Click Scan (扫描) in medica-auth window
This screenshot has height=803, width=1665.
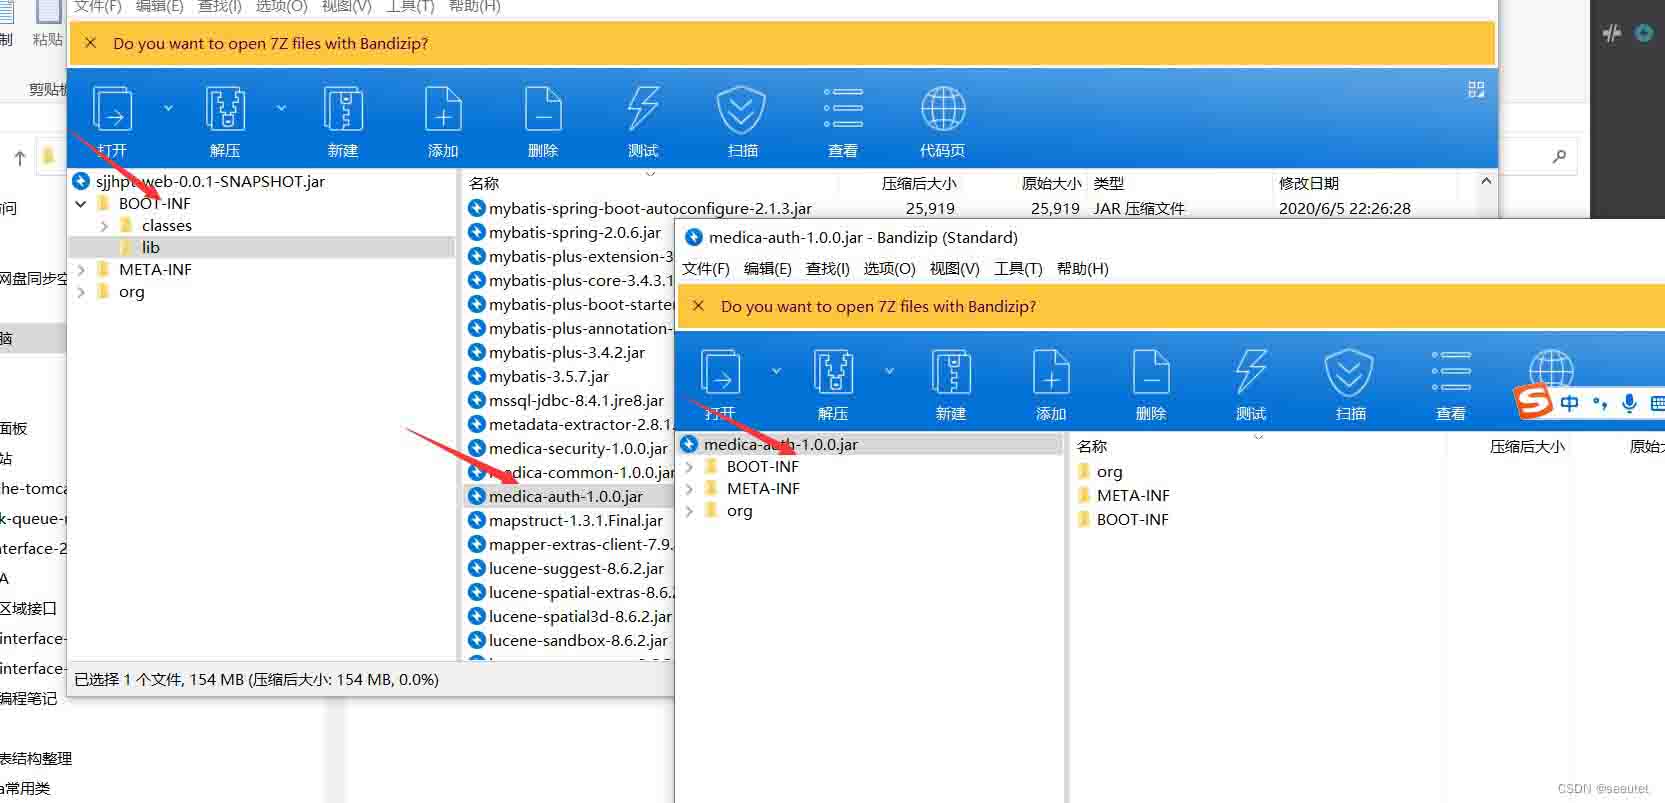[1350, 385]
